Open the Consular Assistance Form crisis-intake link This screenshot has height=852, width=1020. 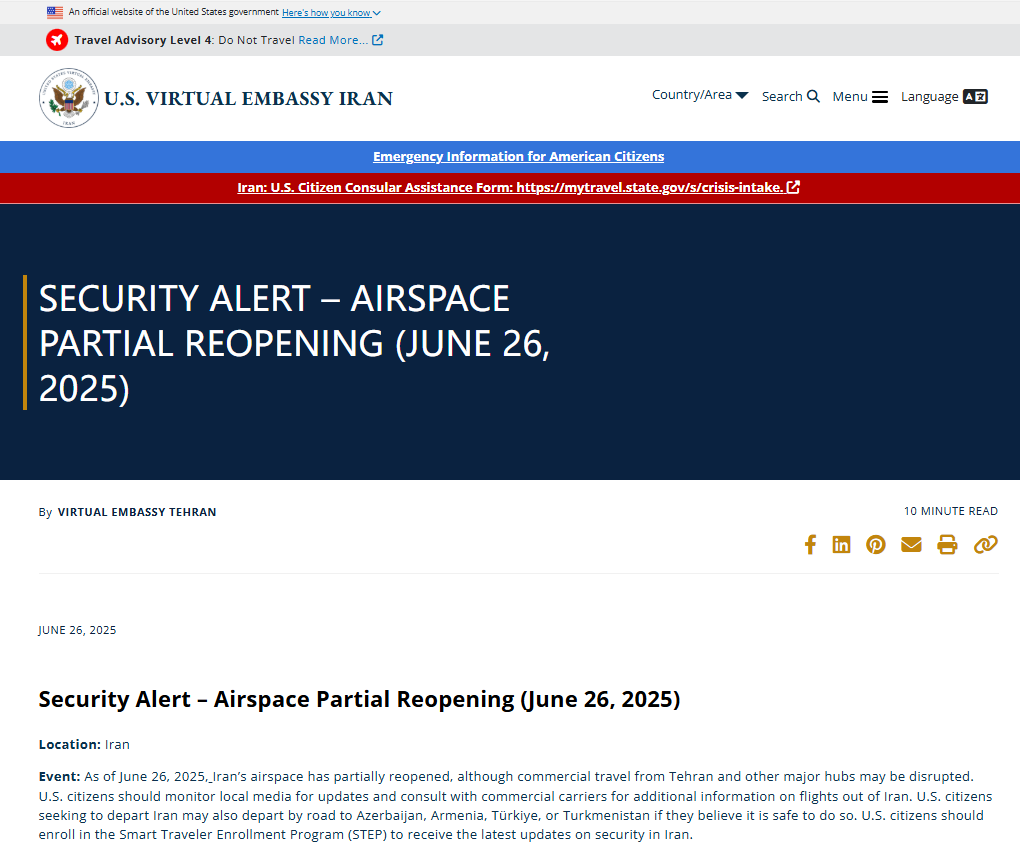pyautogui.click(x=518, y=187)
